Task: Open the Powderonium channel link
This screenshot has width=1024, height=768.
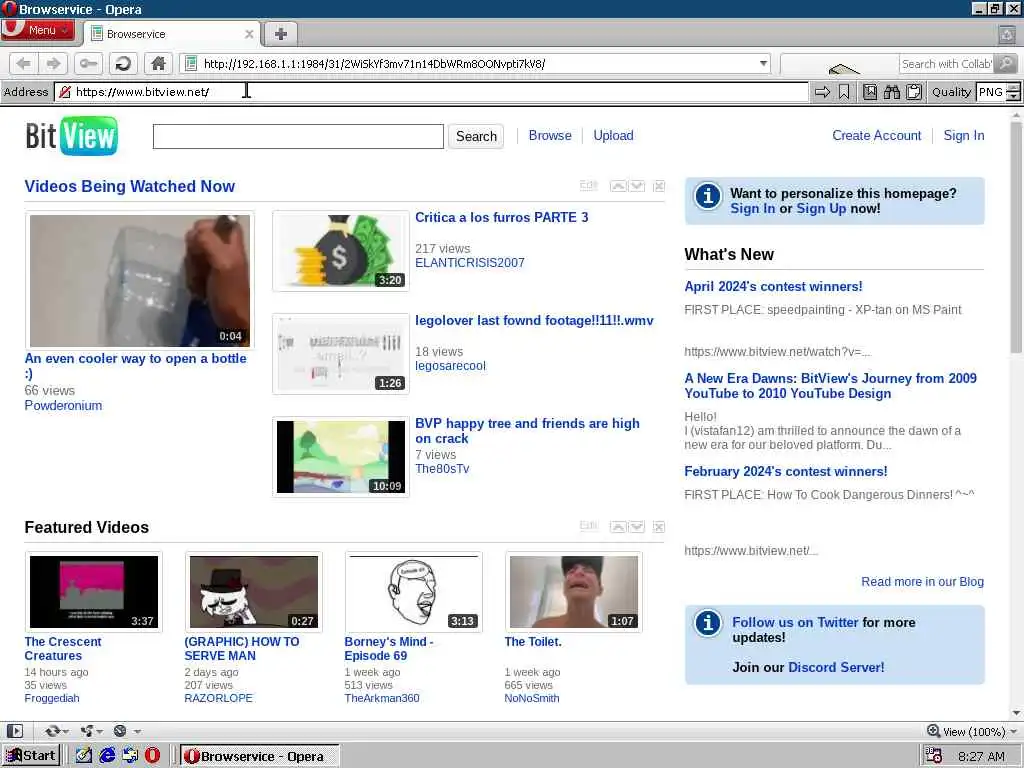Action: coord(63,405)
